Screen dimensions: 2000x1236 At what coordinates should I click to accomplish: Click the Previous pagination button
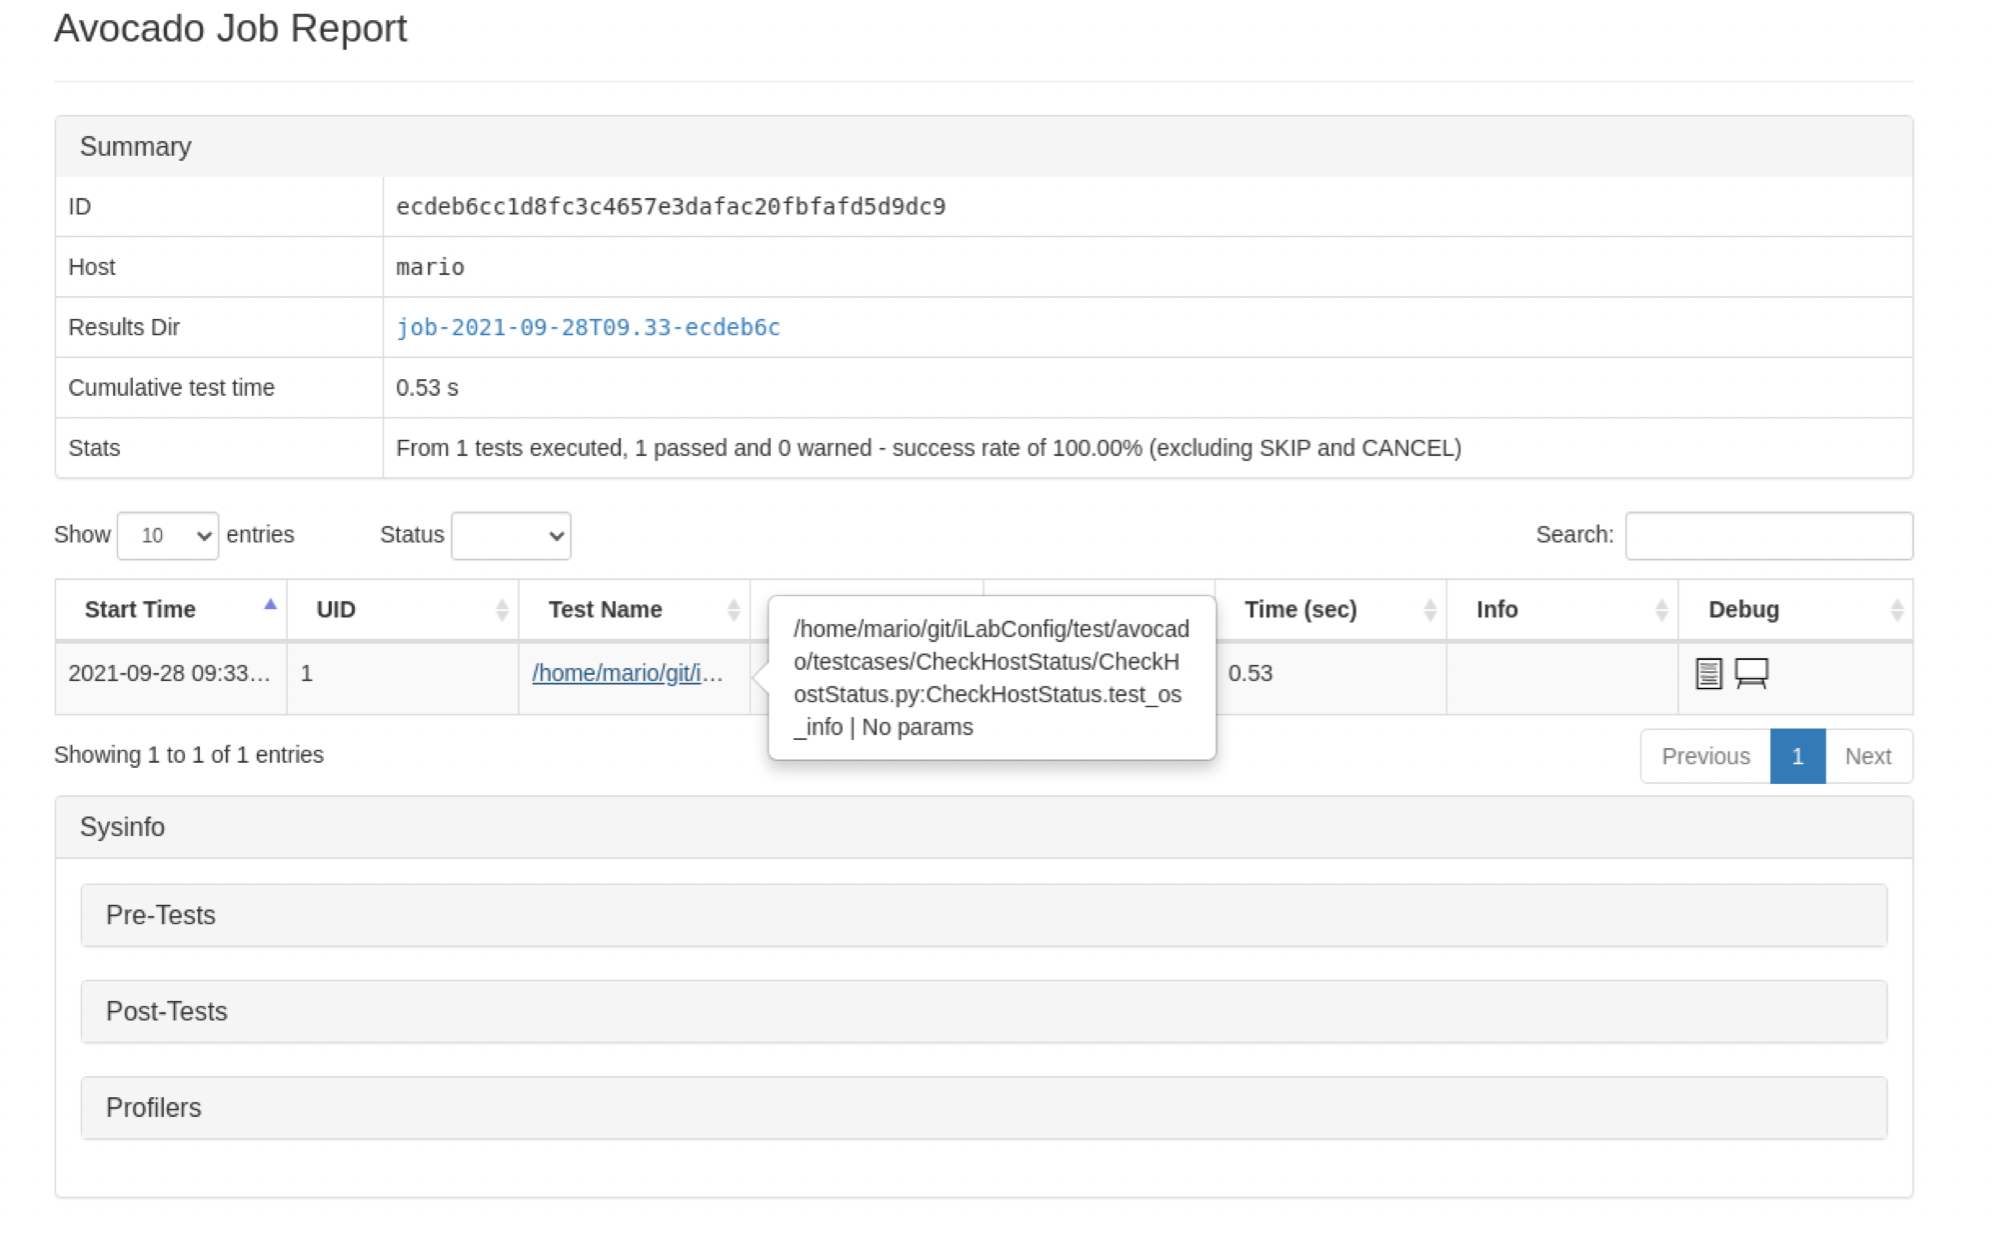1705,756
